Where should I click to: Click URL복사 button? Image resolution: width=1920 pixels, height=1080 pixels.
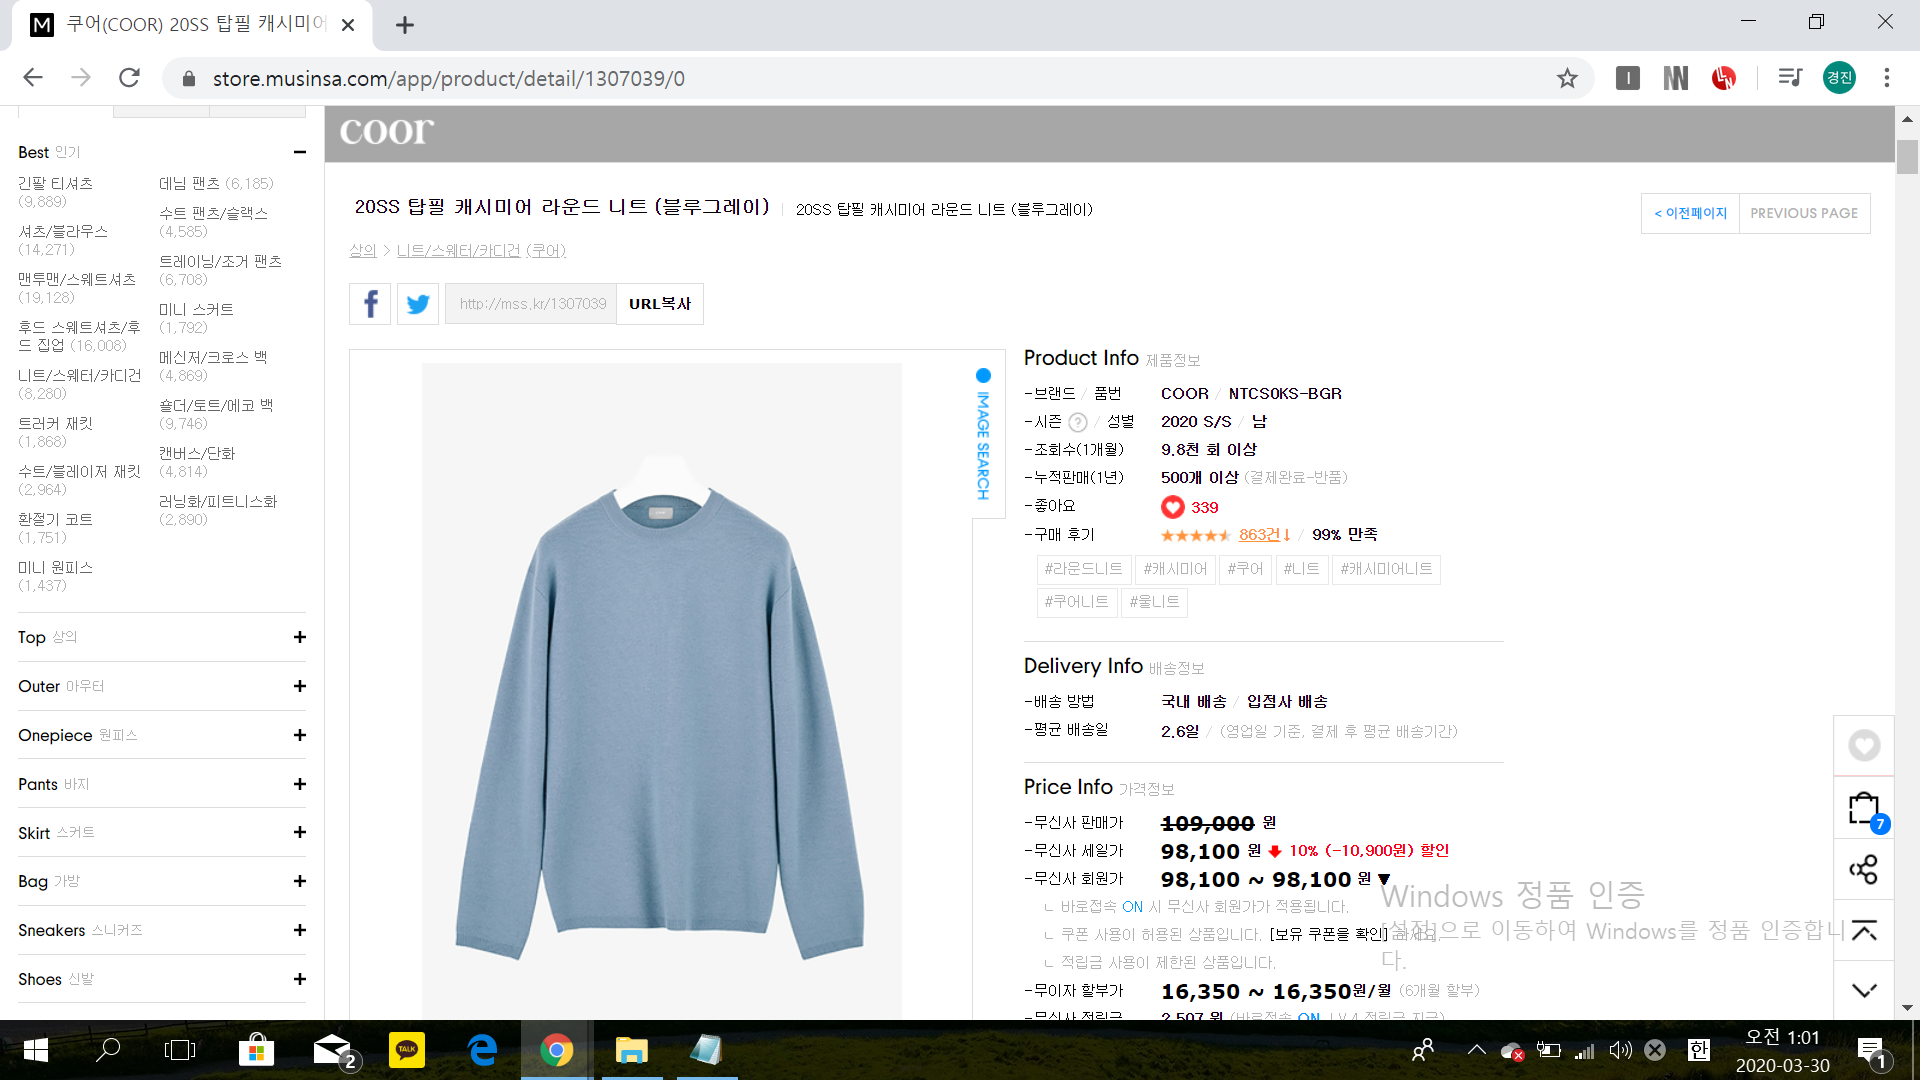coord(660,304)
